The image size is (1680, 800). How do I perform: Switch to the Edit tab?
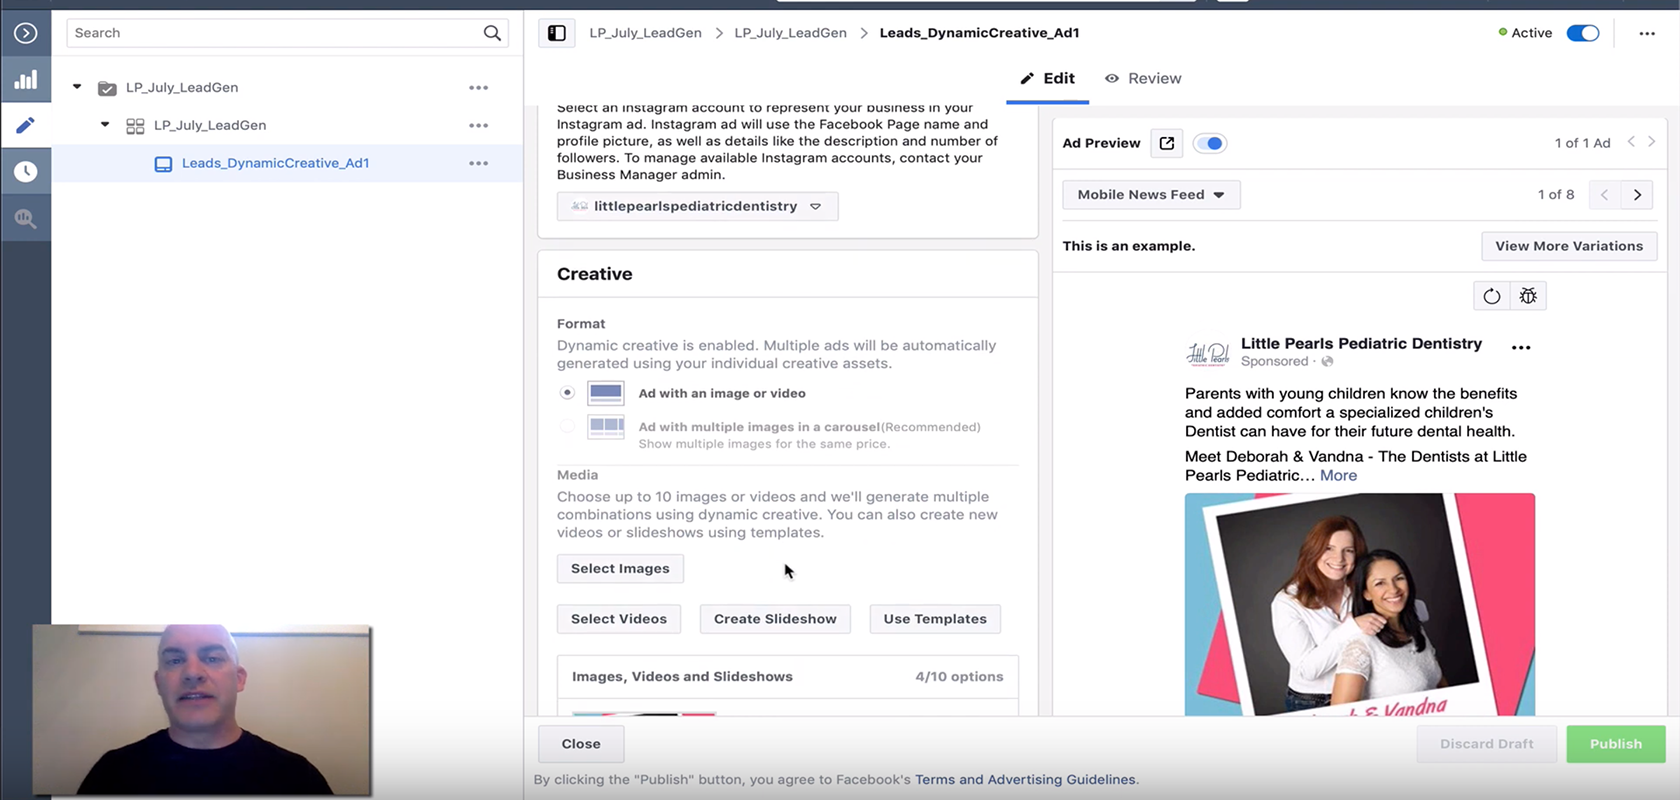(1048, 79)
